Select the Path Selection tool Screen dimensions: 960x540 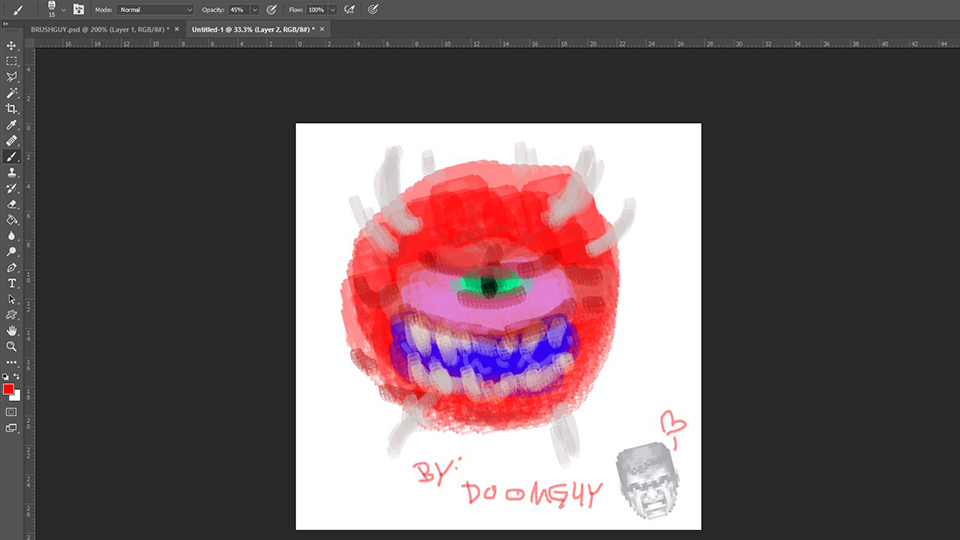tap(11, 299)
